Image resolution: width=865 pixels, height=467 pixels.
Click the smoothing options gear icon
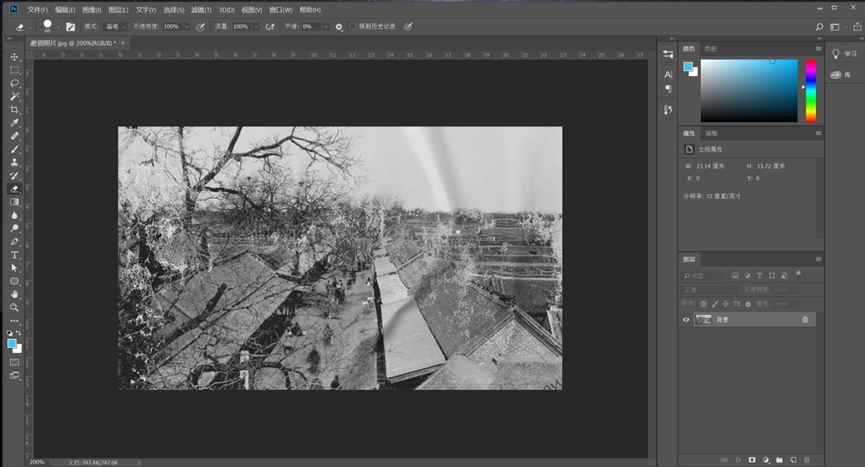pyautogui.click(x=339, y=27)
